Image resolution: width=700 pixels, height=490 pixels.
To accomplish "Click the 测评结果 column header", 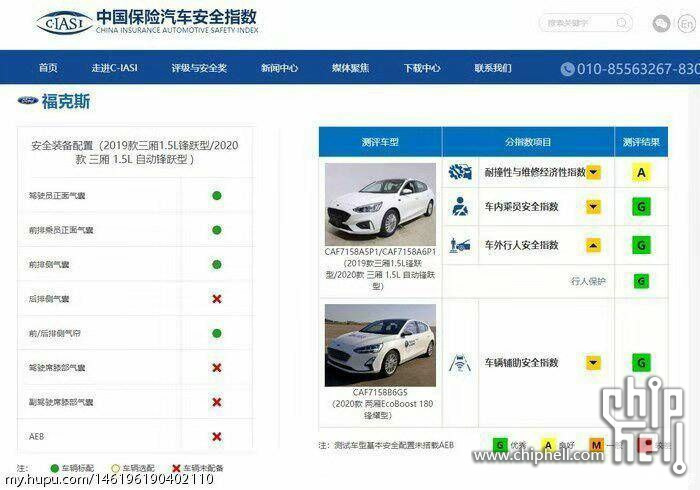I will tap(641, 142).
